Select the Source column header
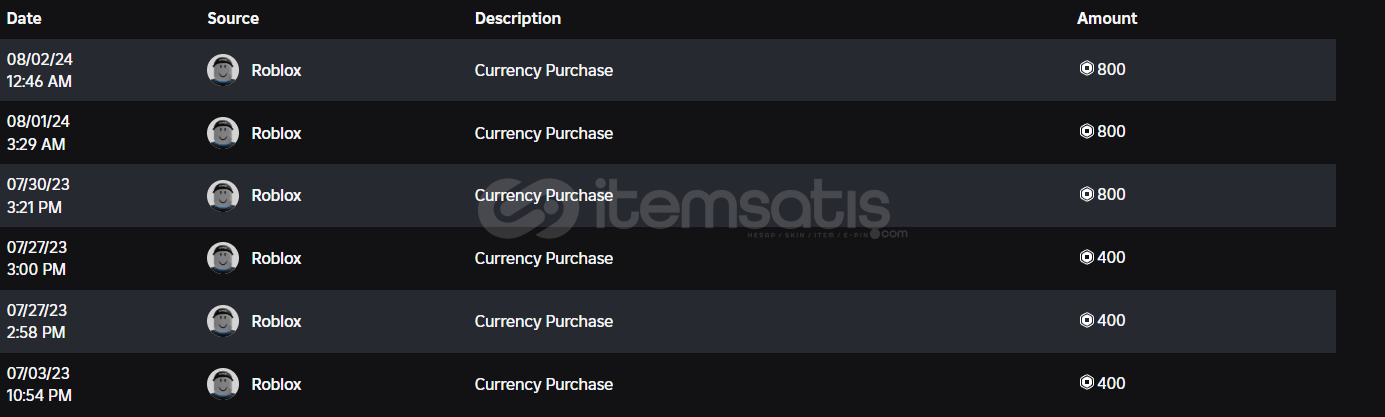The height and width of the screenshot is (417, 1385). (x=233, y=18)
